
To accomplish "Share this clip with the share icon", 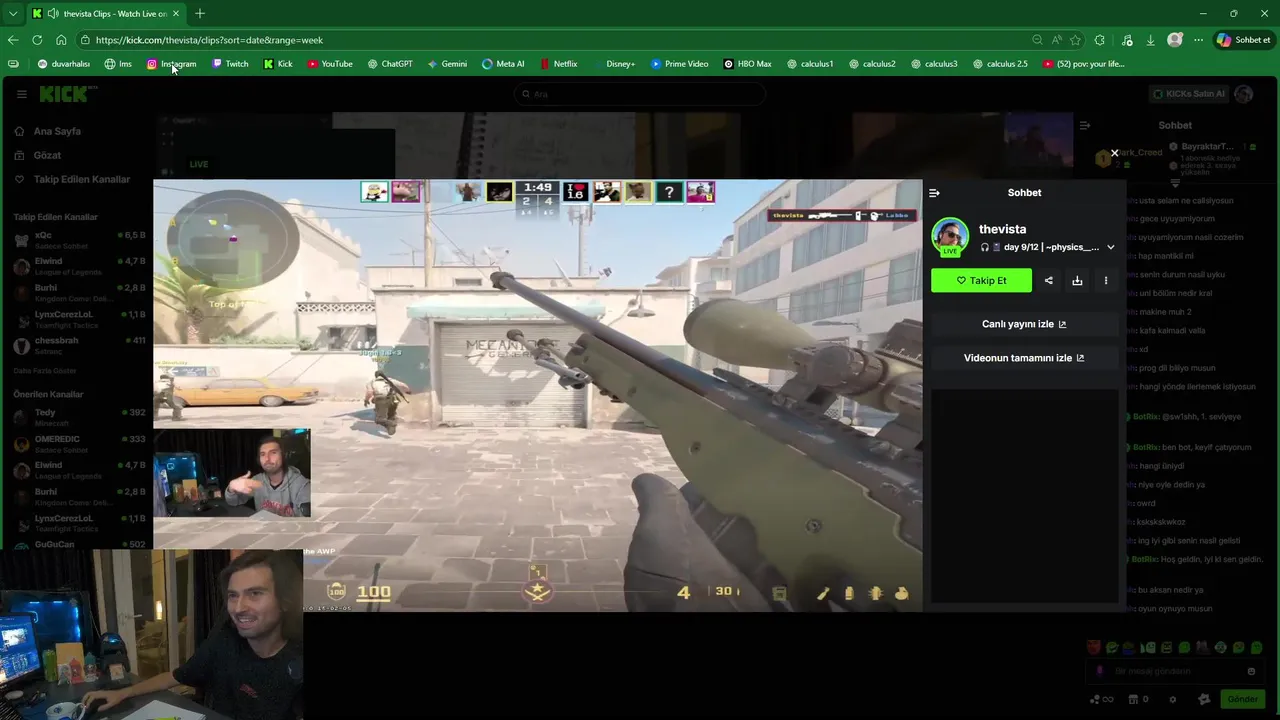I will tap(1048, 281).
